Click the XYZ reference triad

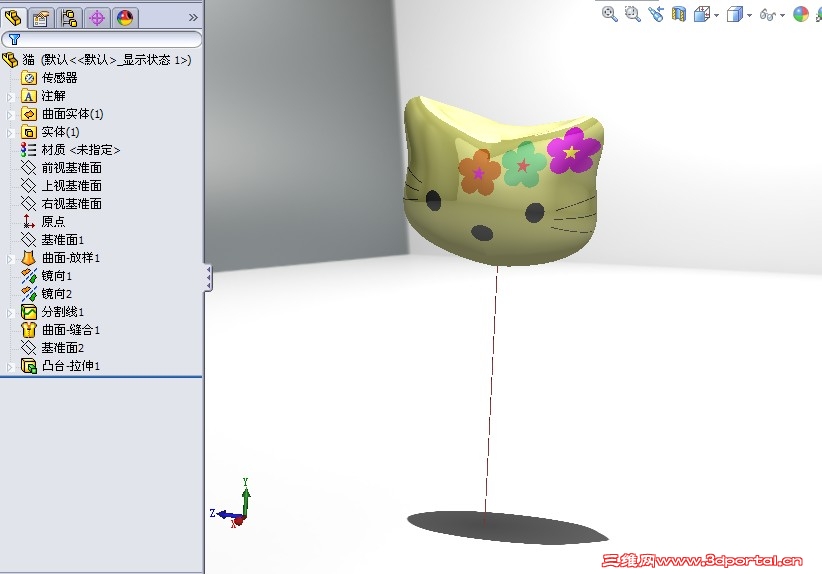[232, 502]
